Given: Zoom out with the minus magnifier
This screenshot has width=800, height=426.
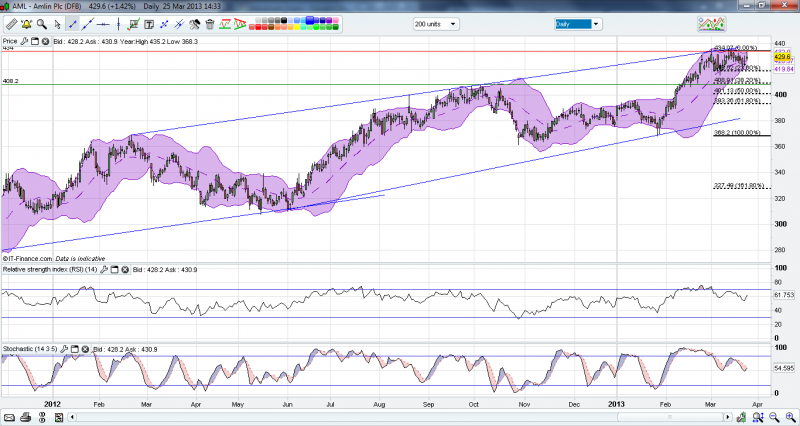Looking at the screenshot, I should (x=774, y=417).
